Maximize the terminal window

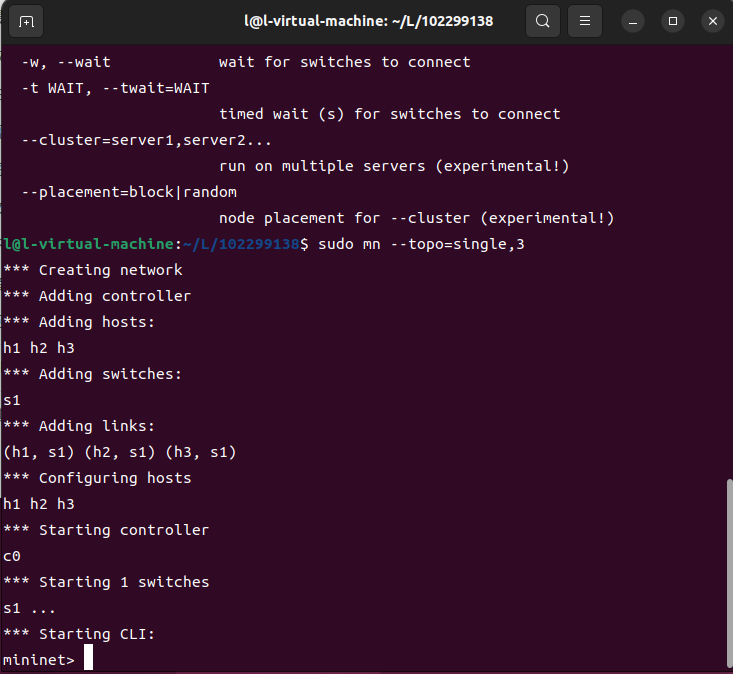pyautogui.click(x=673, y=22)
